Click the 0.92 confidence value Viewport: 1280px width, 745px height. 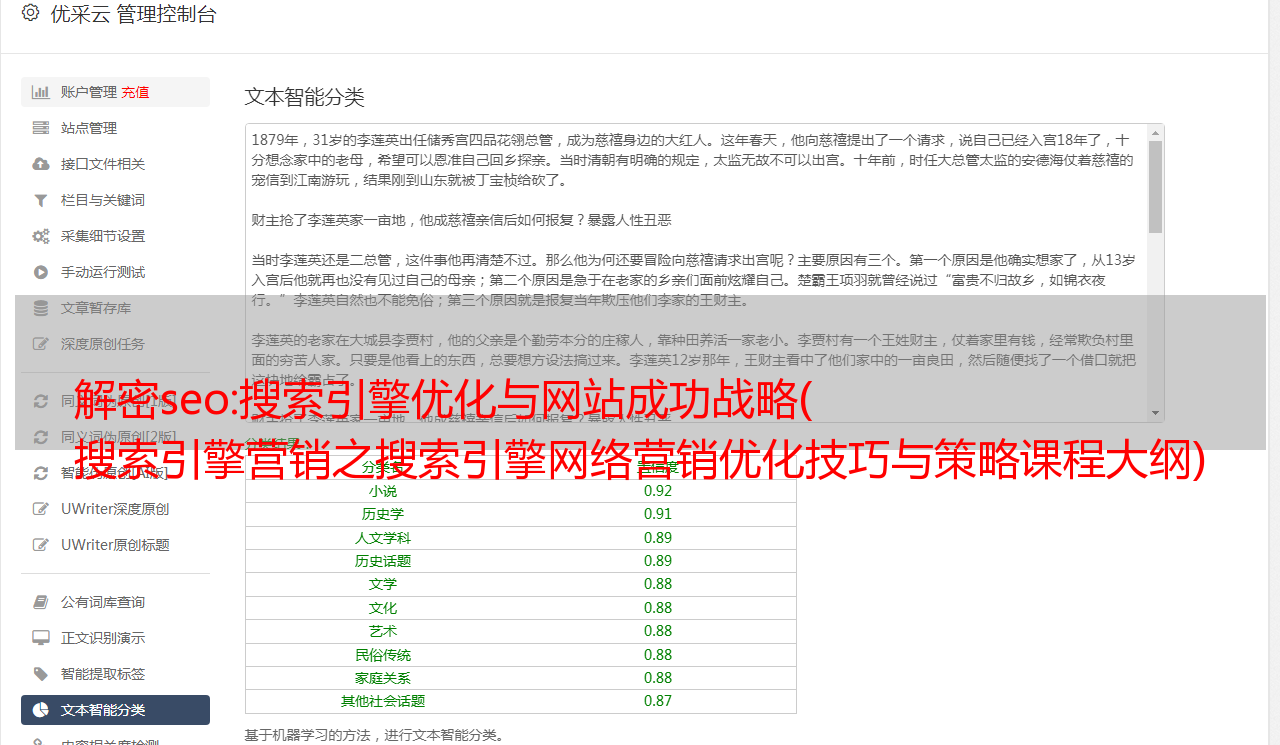point(658,491)
